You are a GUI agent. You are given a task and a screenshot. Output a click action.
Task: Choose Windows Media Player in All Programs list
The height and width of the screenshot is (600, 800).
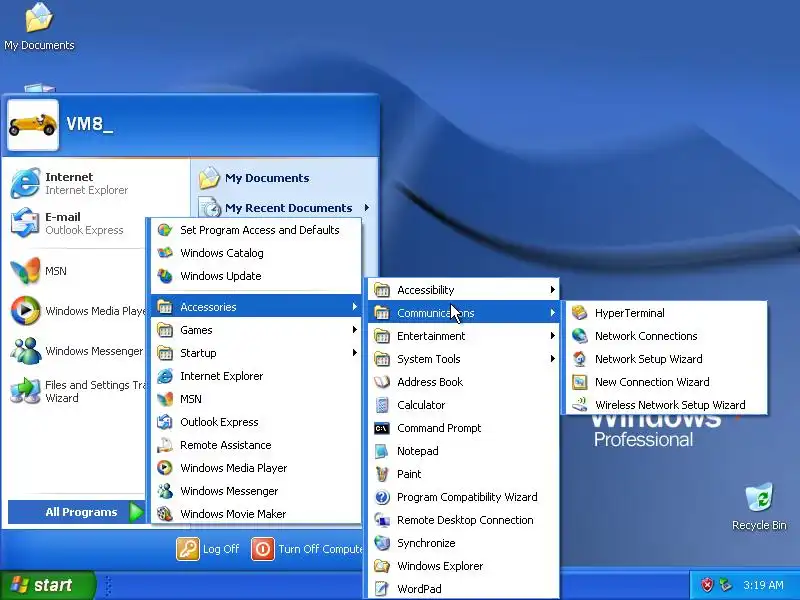click(x=256, y=468)
